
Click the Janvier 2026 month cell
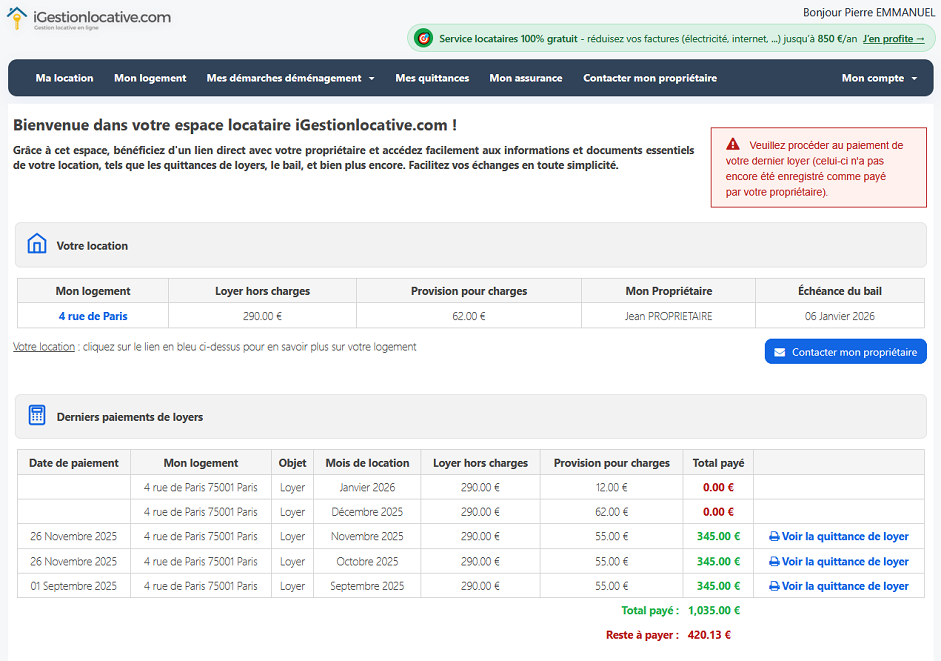pyautogui.click(x=367, y=487)
